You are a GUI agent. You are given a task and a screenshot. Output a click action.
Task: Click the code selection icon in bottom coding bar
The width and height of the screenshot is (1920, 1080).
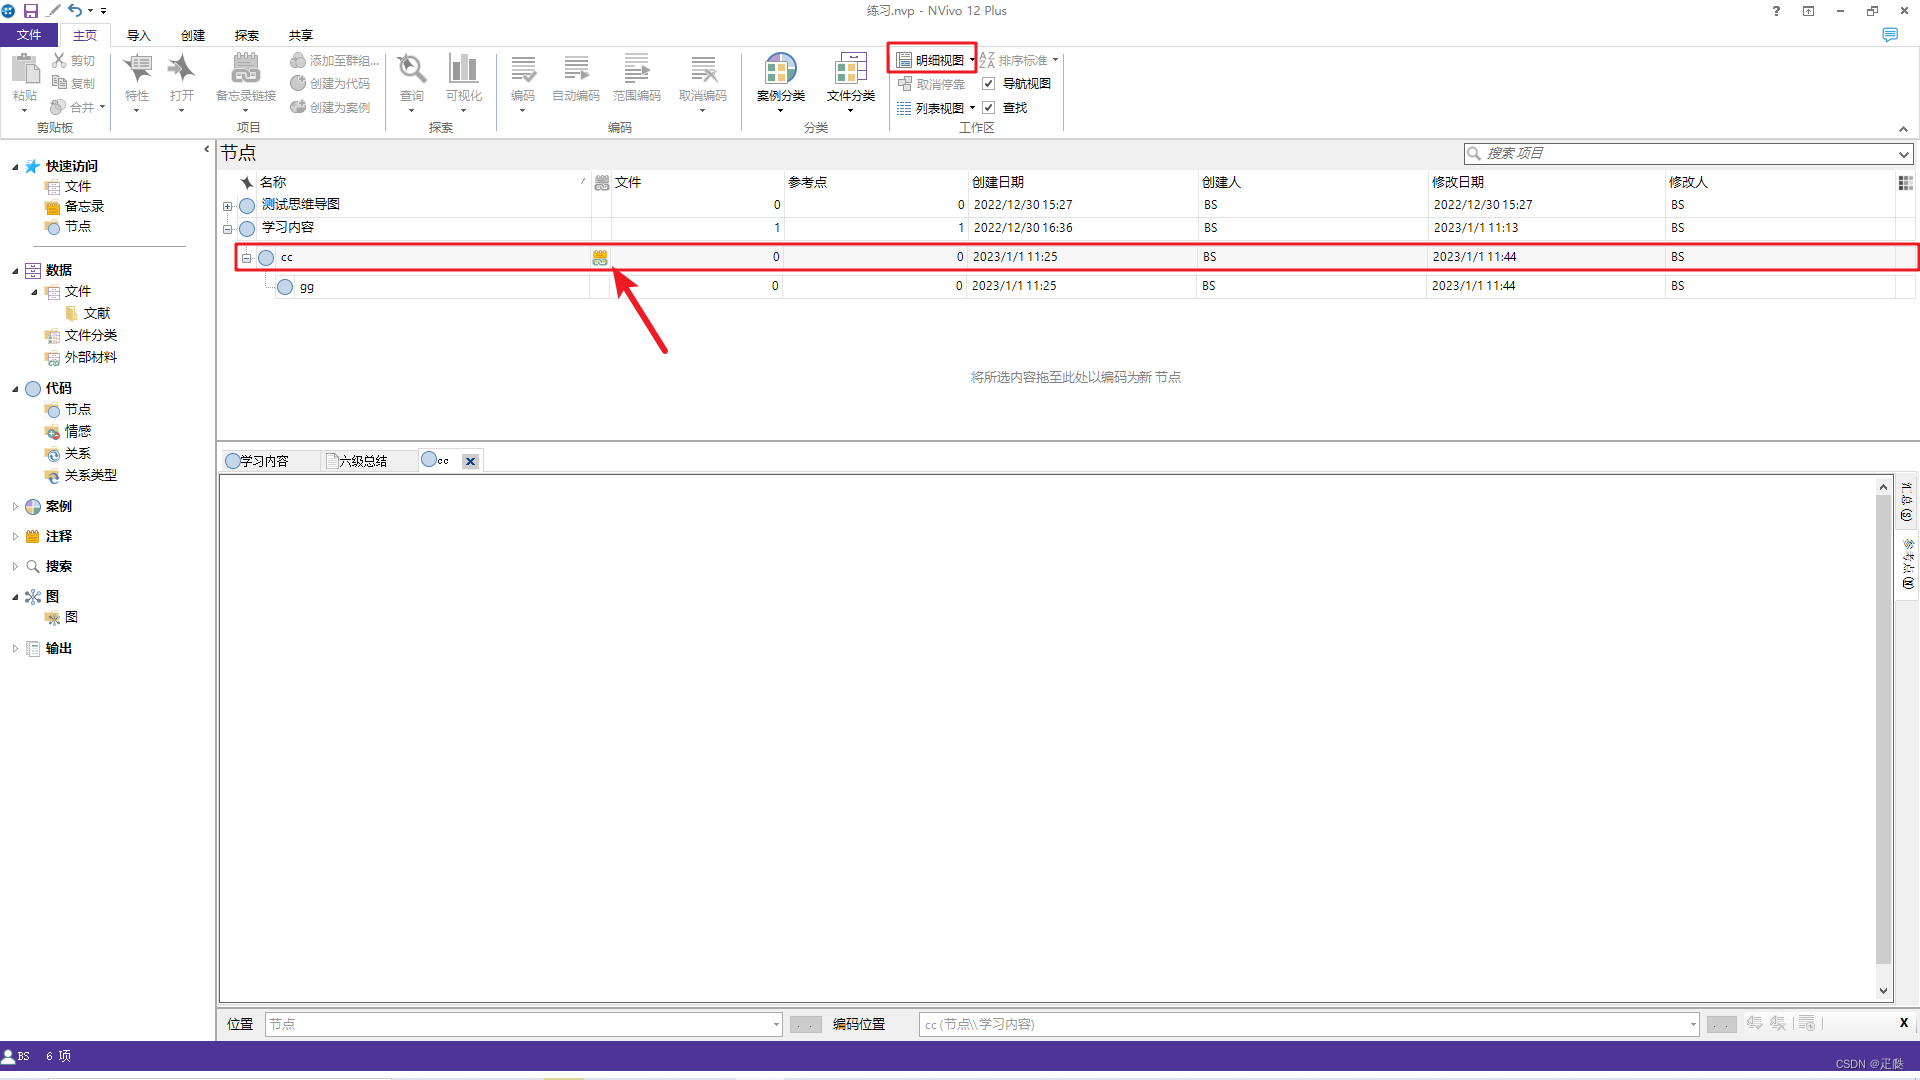[x=1754, y=1023]
